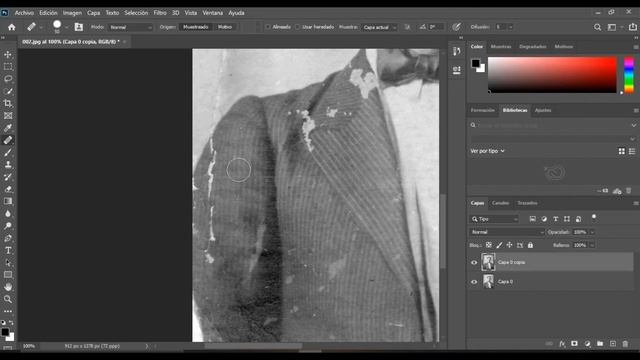Viewport: 640px width, 360px height.
Task: Open the Edición menu
Action: (48, 13)
